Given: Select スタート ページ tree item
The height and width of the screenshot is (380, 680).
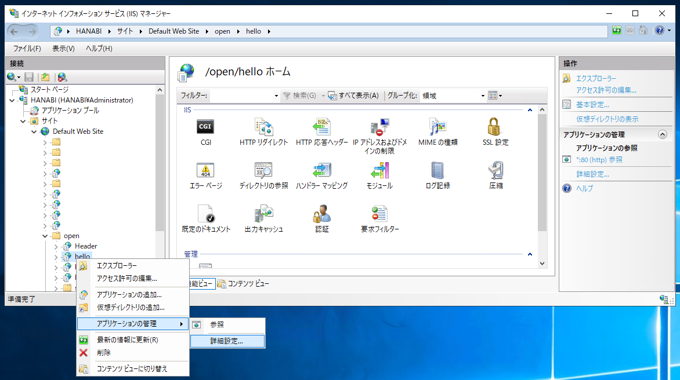Looking at the screenshot, I should tap(49, 89).
